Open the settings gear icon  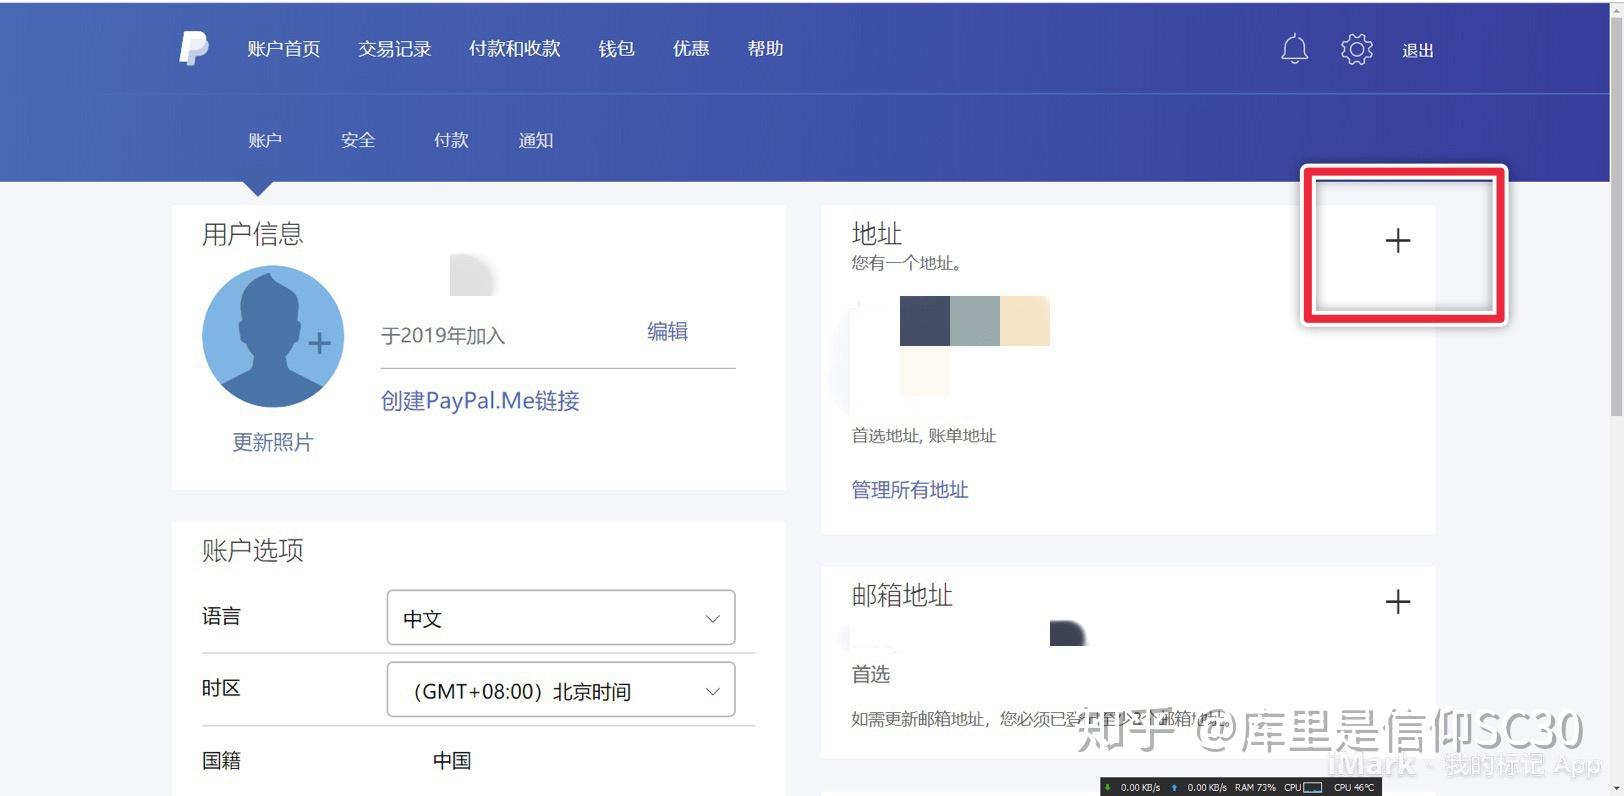point(1357,49)
